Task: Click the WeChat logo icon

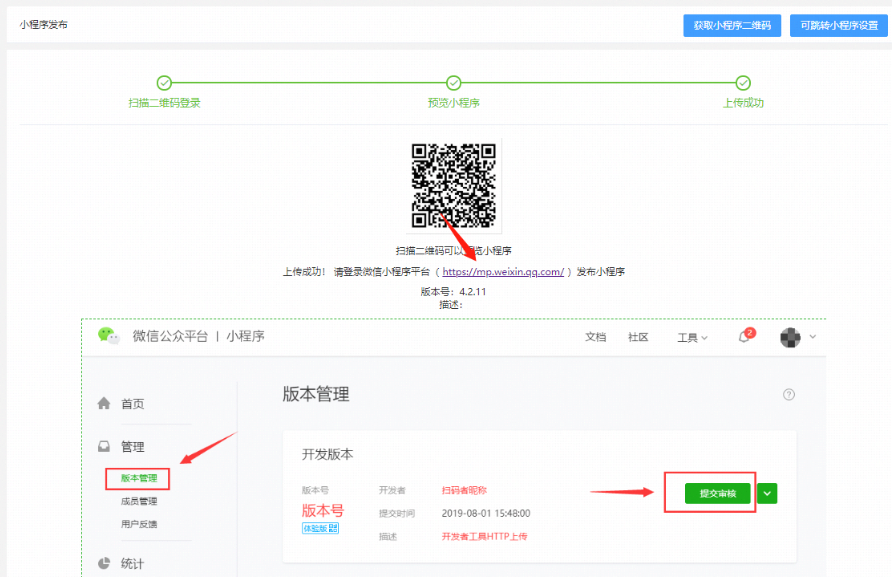Action: pyautogui.click(x=108, y=336)
